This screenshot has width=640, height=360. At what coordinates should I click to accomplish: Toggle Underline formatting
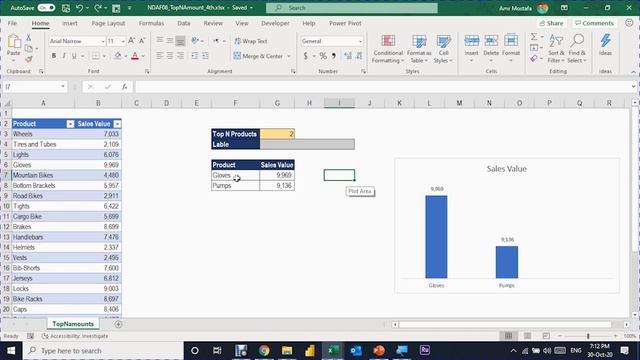(x=74, y=56)
